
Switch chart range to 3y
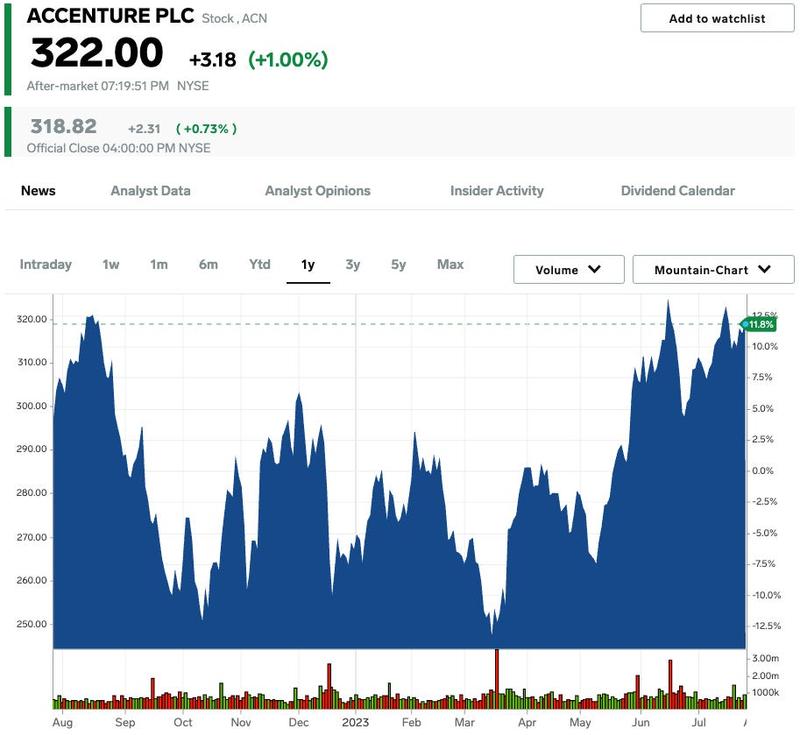[x=353, y=264]
